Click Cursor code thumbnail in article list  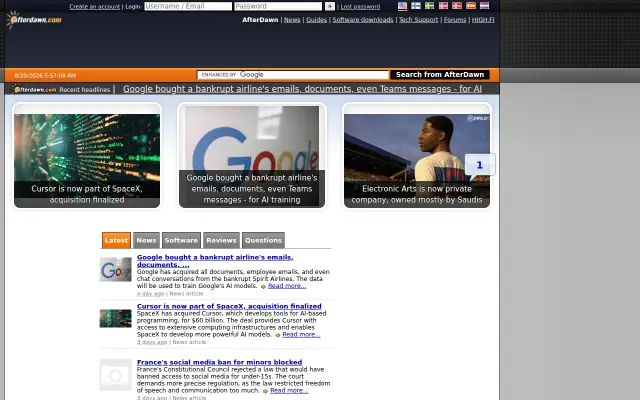tap(116, 318)
